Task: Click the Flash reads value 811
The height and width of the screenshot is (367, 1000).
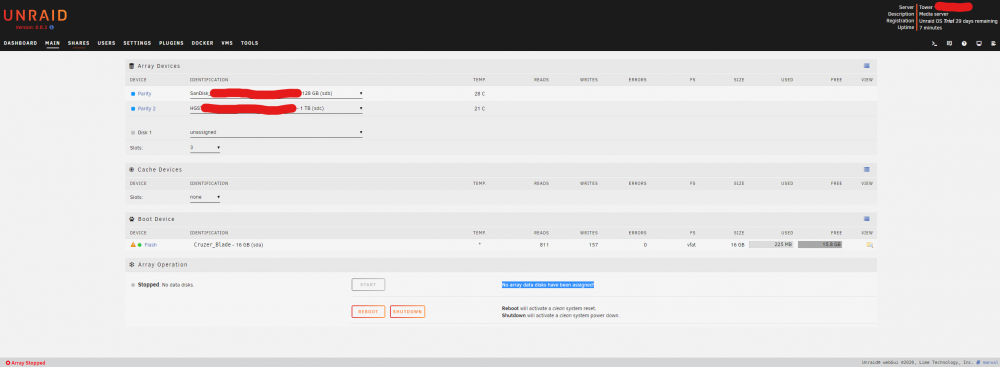Action: coord(544,244)
